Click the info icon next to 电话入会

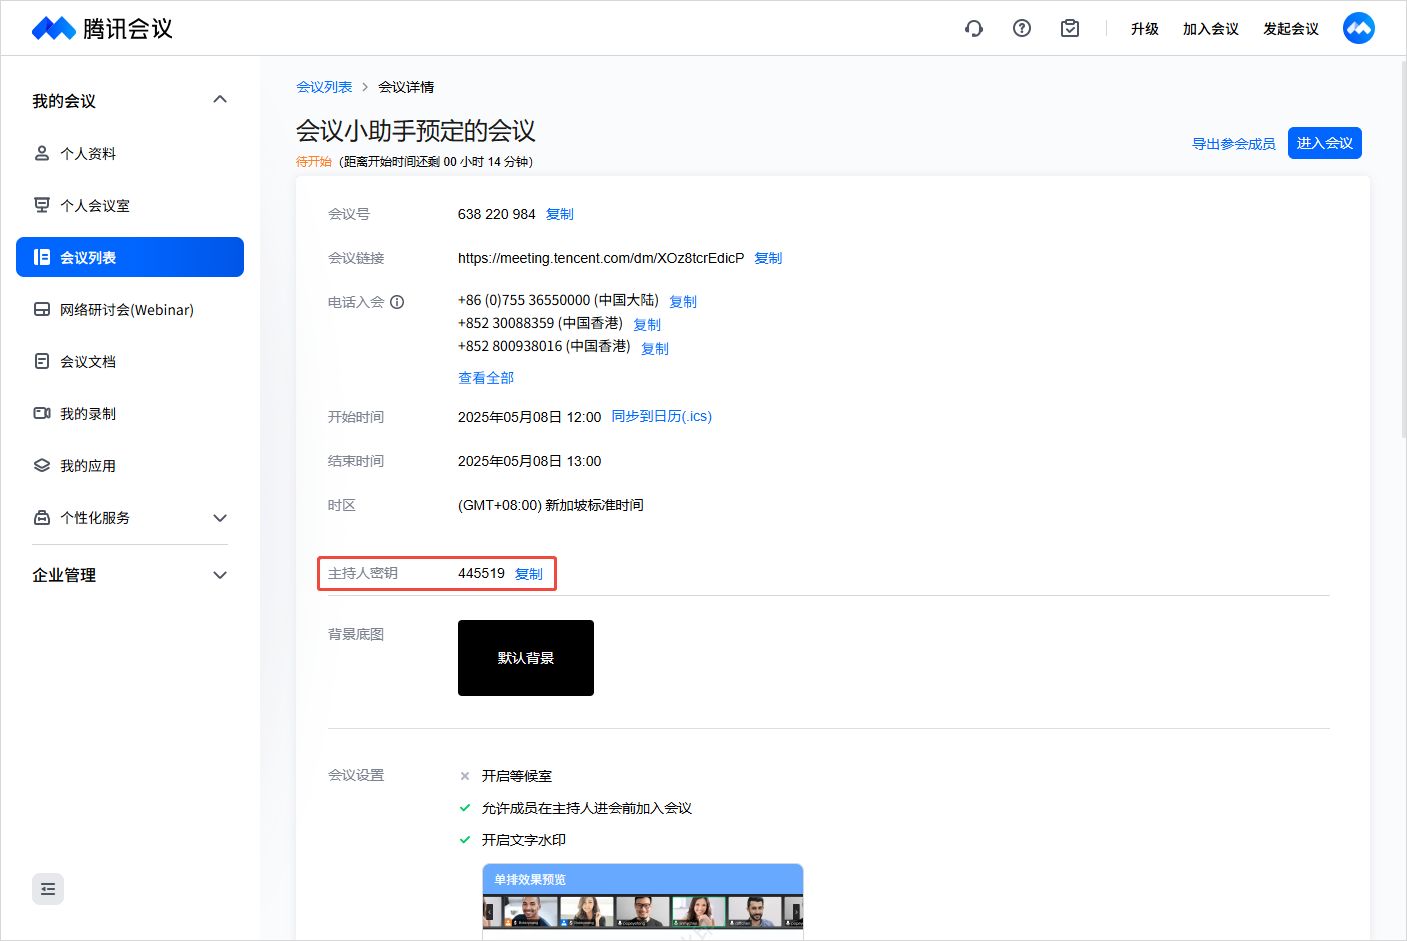[397, 302]
